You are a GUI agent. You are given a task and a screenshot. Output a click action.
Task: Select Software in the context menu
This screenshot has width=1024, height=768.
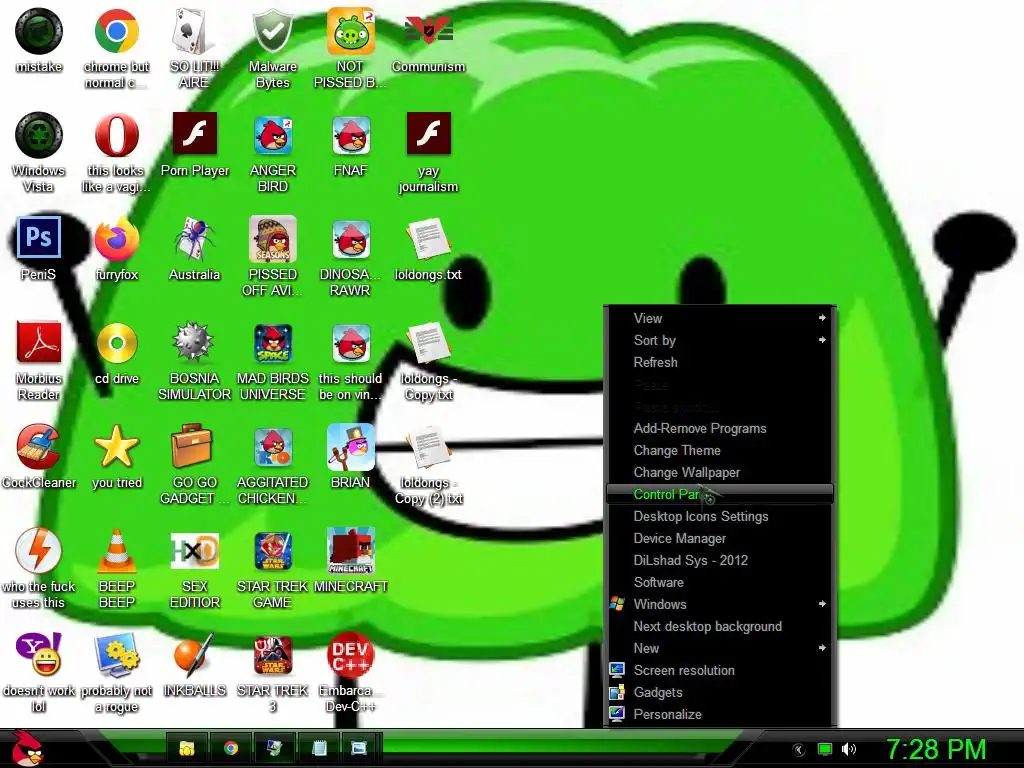pyautogui.click(x=720, y=583)
